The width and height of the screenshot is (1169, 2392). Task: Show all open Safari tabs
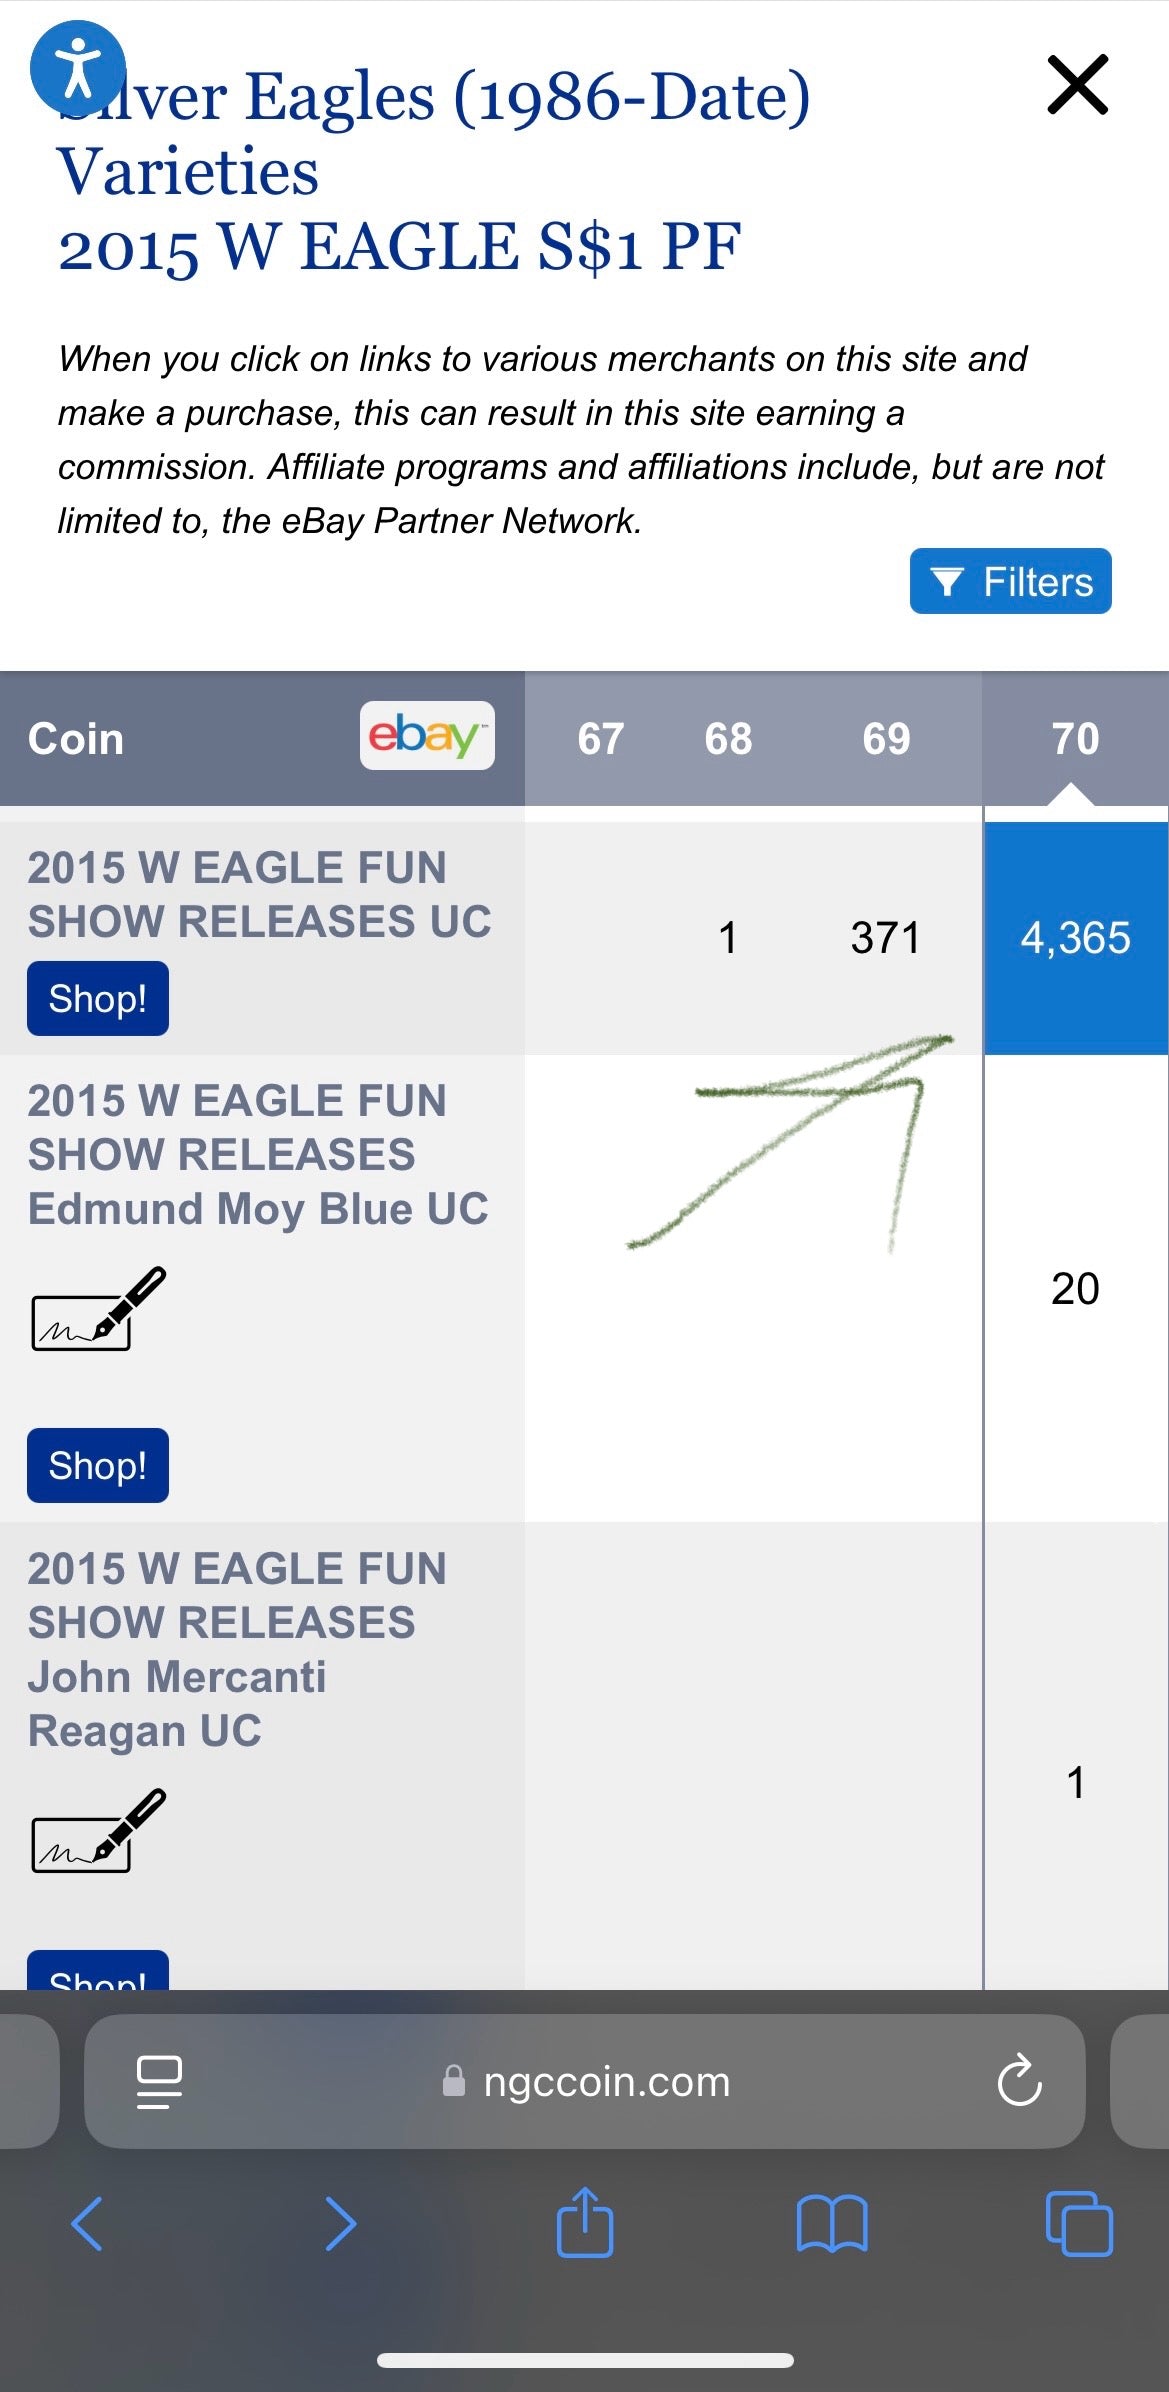(x=1078, y=2224)
